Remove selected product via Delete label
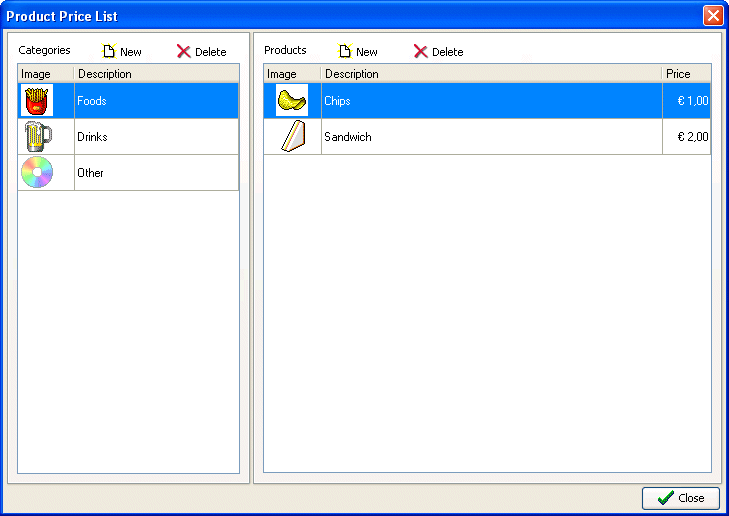This screenshot has width=729, height=516. tap(448, 52)
